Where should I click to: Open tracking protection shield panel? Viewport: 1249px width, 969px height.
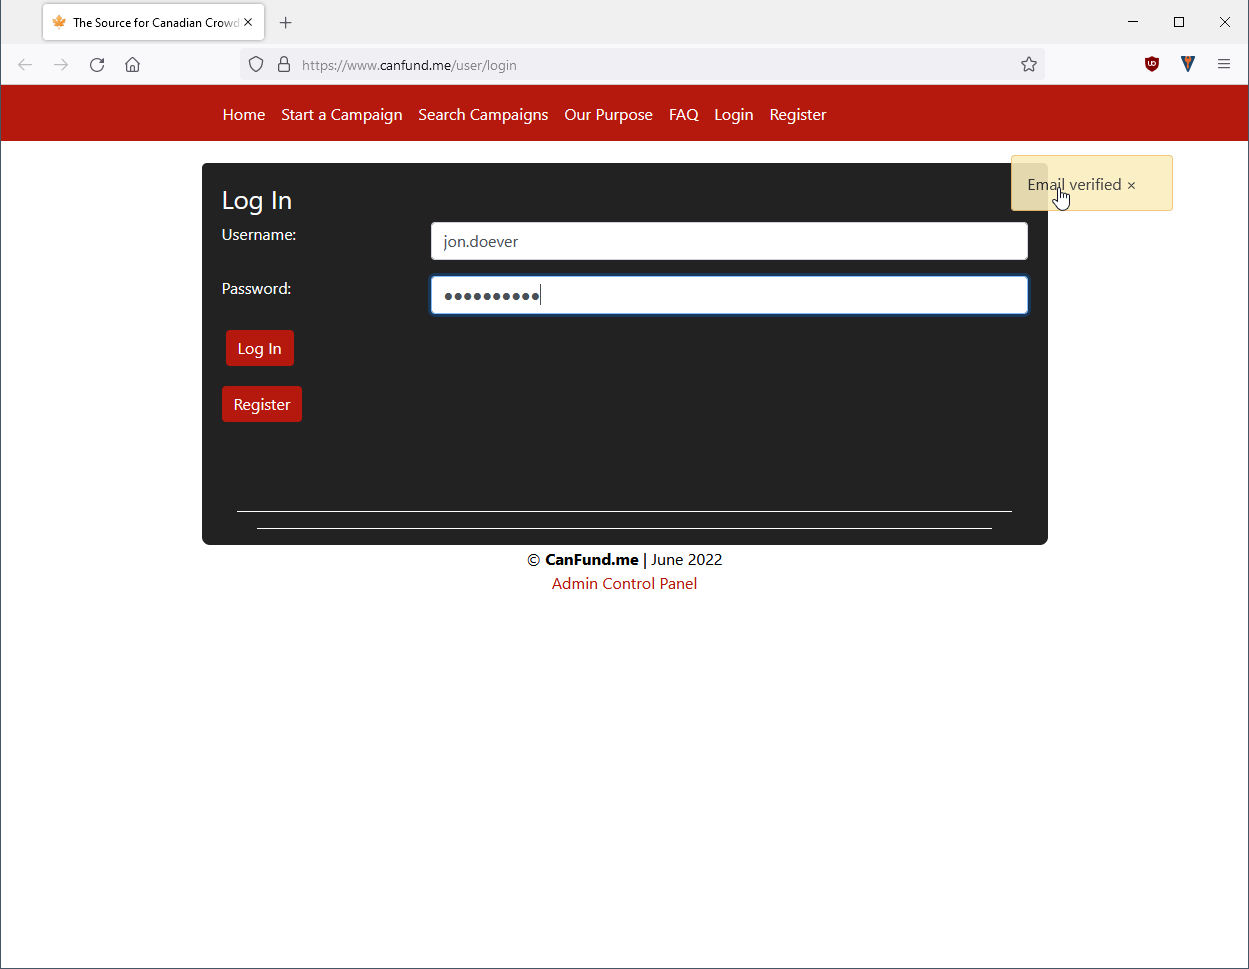pyautogui.click(x=256, y=65)
